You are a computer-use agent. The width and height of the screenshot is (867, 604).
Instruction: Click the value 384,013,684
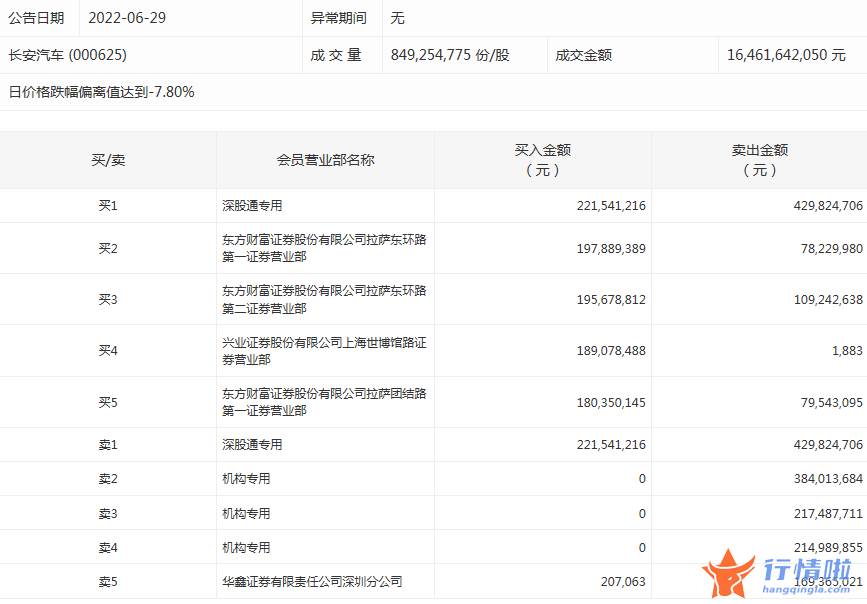[x=828, y=479]
